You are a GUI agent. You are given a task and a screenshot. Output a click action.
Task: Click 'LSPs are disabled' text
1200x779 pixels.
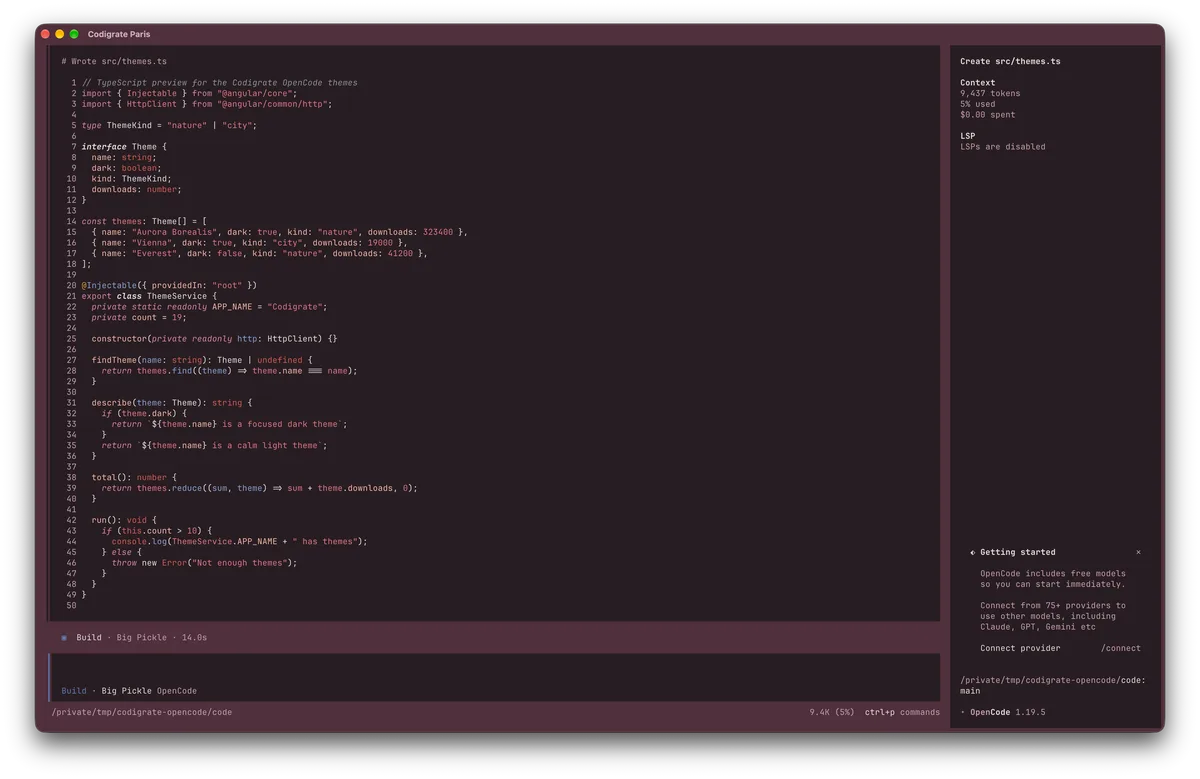click(x=1003, y=146)
